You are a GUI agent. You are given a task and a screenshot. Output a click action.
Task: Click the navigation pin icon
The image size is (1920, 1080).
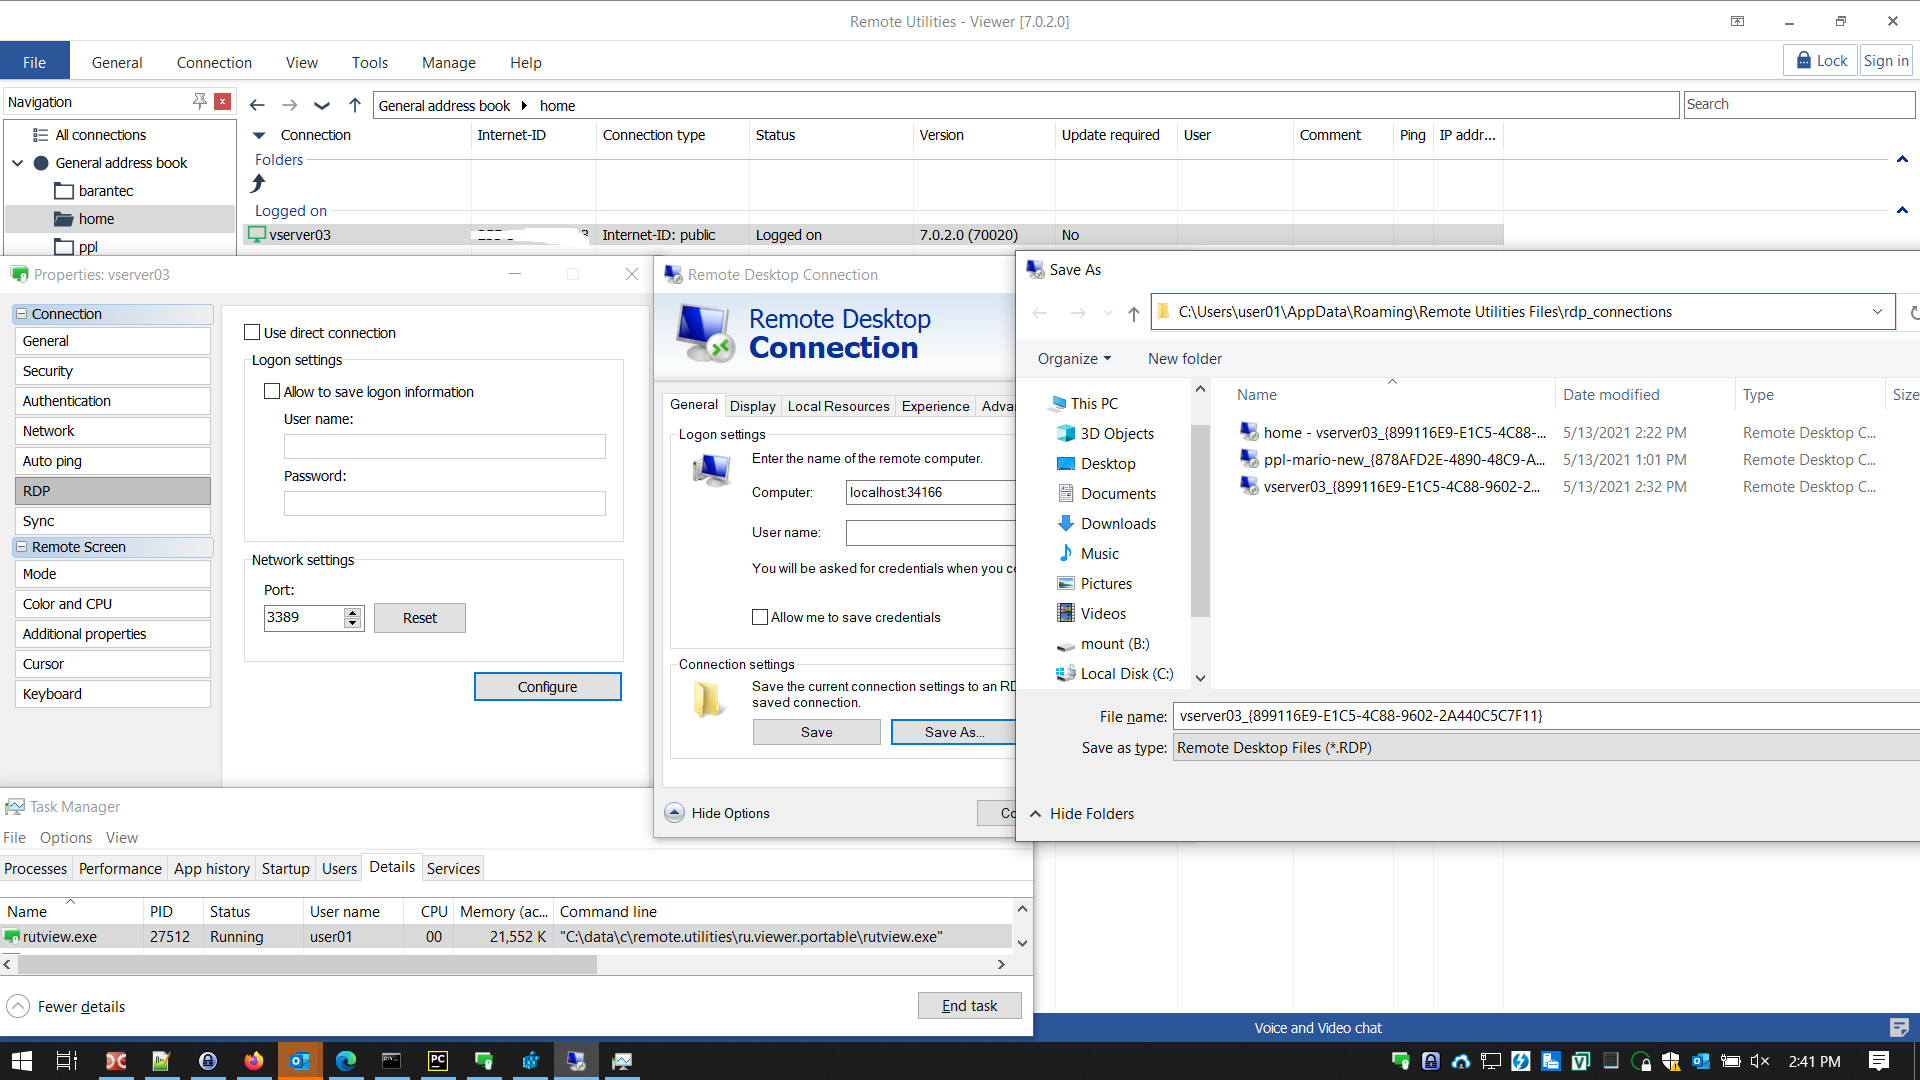(x=199, y=101)
